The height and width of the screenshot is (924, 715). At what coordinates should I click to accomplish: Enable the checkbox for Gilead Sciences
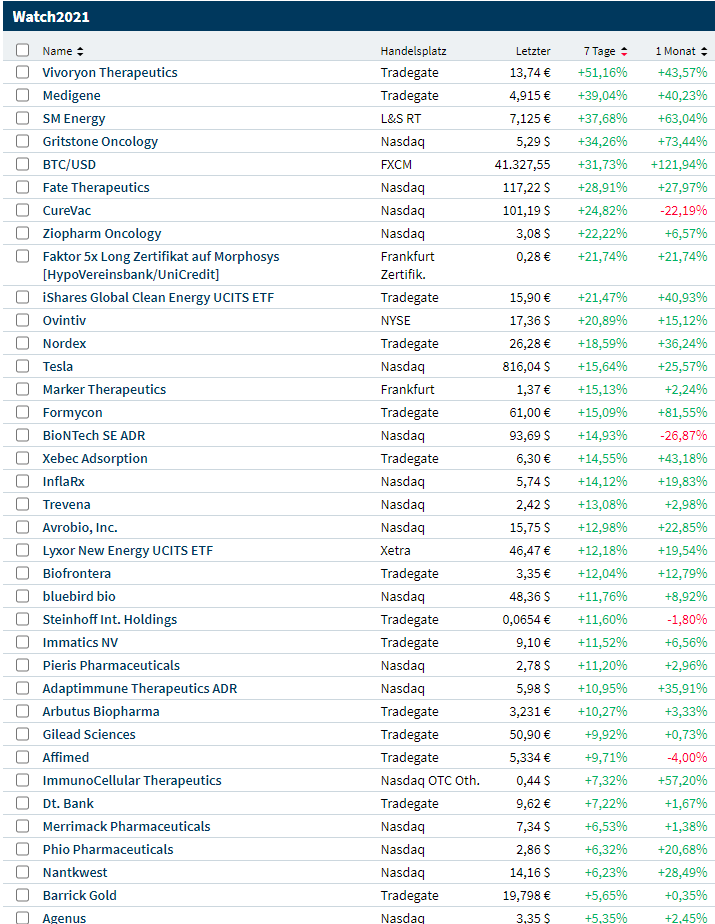(23, 735)
